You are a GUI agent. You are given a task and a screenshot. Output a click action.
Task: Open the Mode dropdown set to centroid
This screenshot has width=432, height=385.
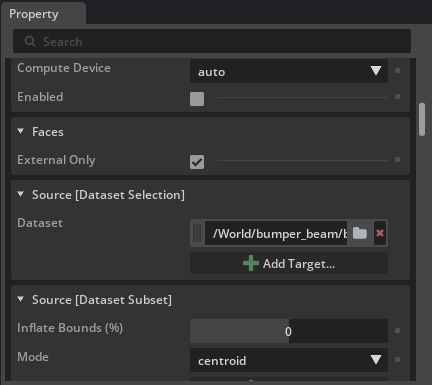(x=289, y=360)
